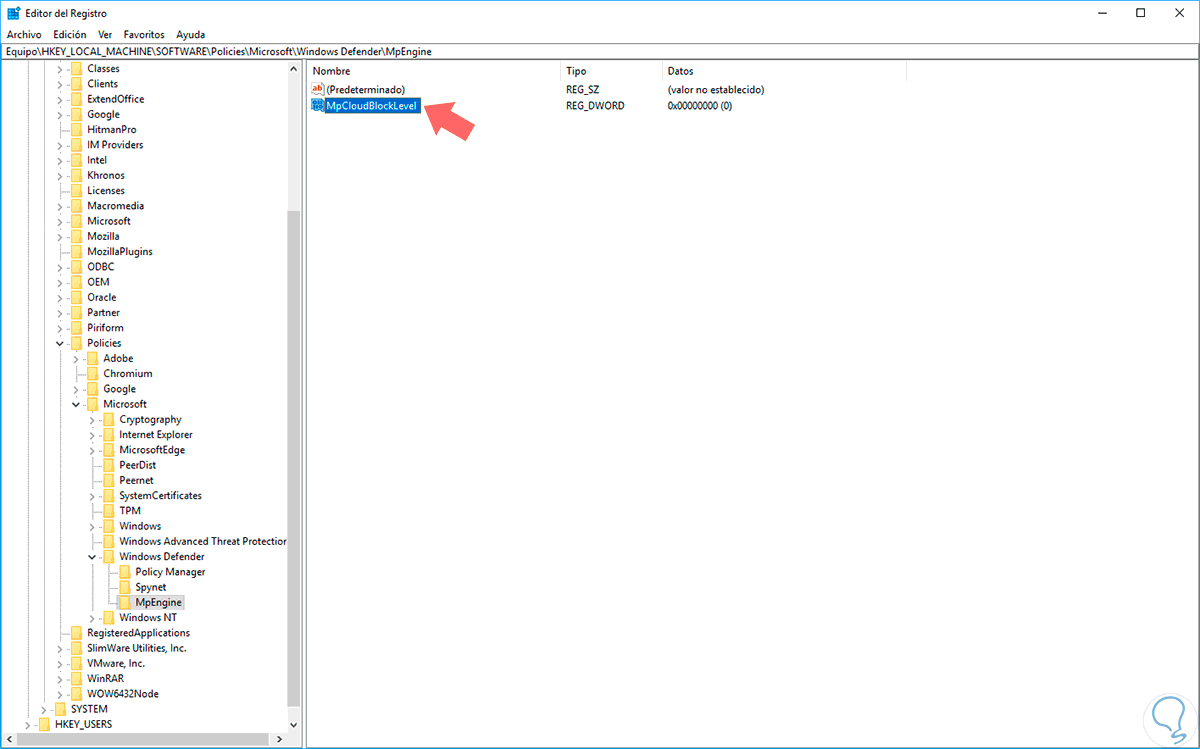Screen dimensions: 1200x749
Task: Expand the Google key under Policies
Action: coord(76,389)
